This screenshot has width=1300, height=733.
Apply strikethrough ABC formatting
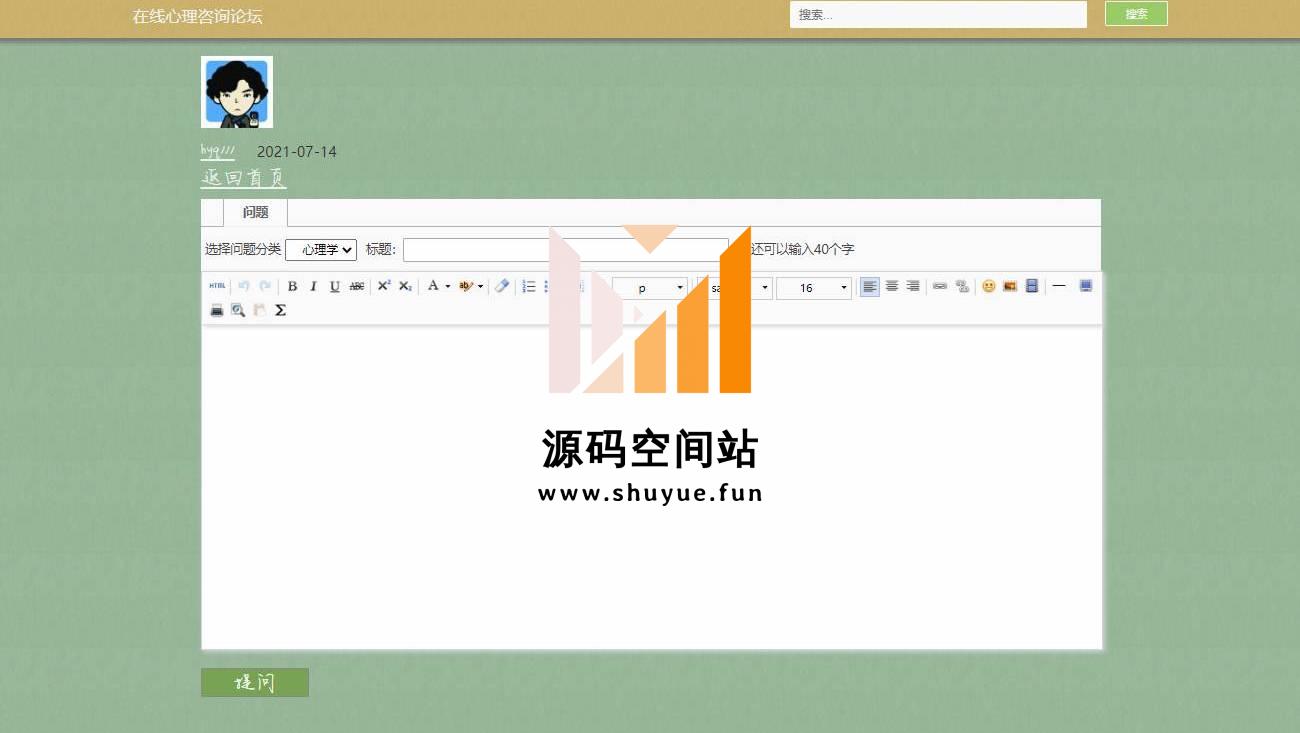[357, 287]
